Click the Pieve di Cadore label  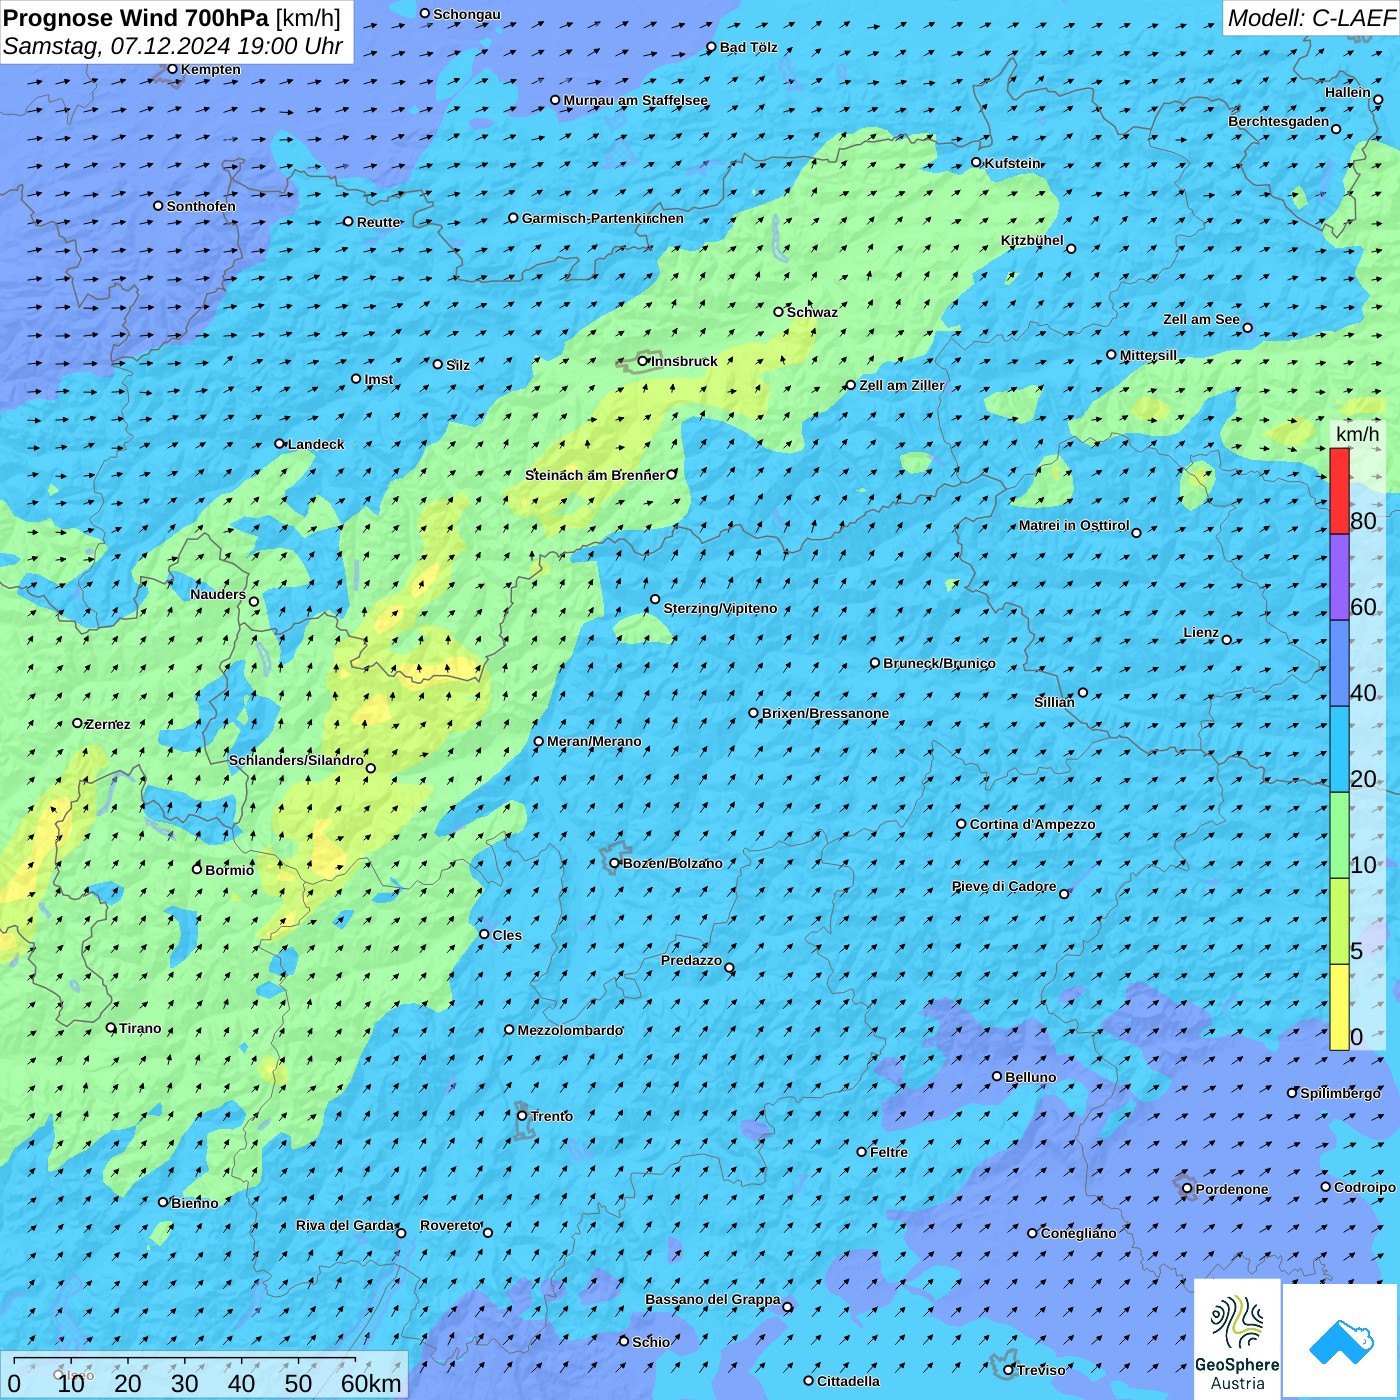[x=1004, y=886]
